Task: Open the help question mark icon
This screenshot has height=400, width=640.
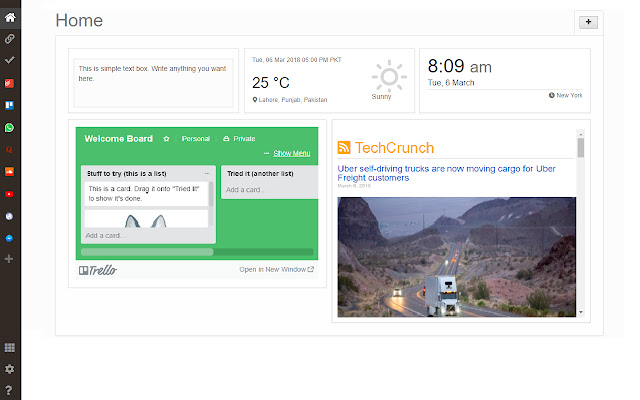Action: (9, 390)
